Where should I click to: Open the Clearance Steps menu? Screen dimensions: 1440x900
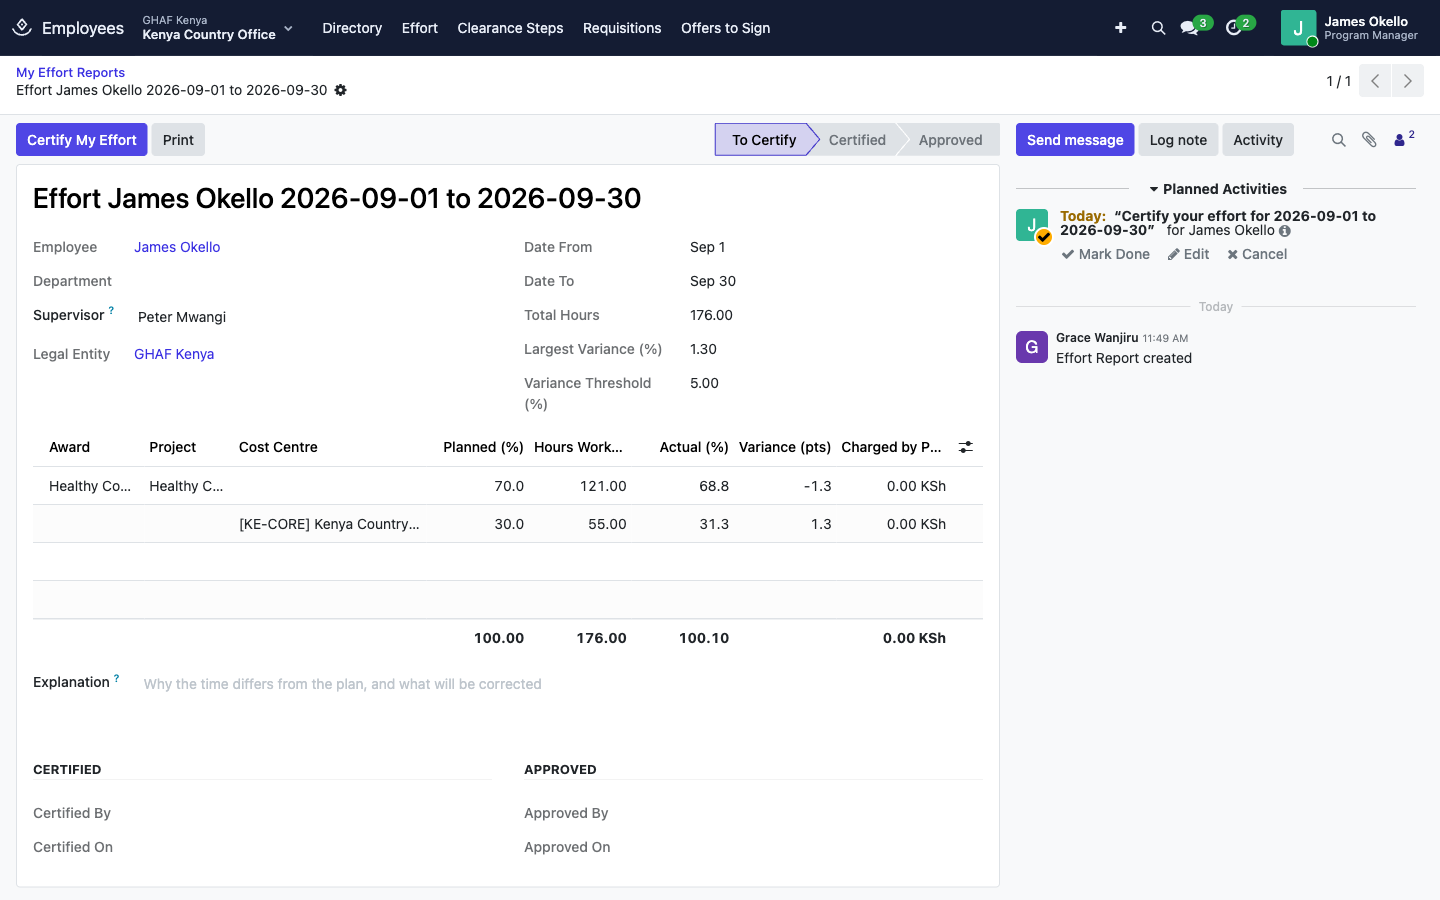coord(510,28)
